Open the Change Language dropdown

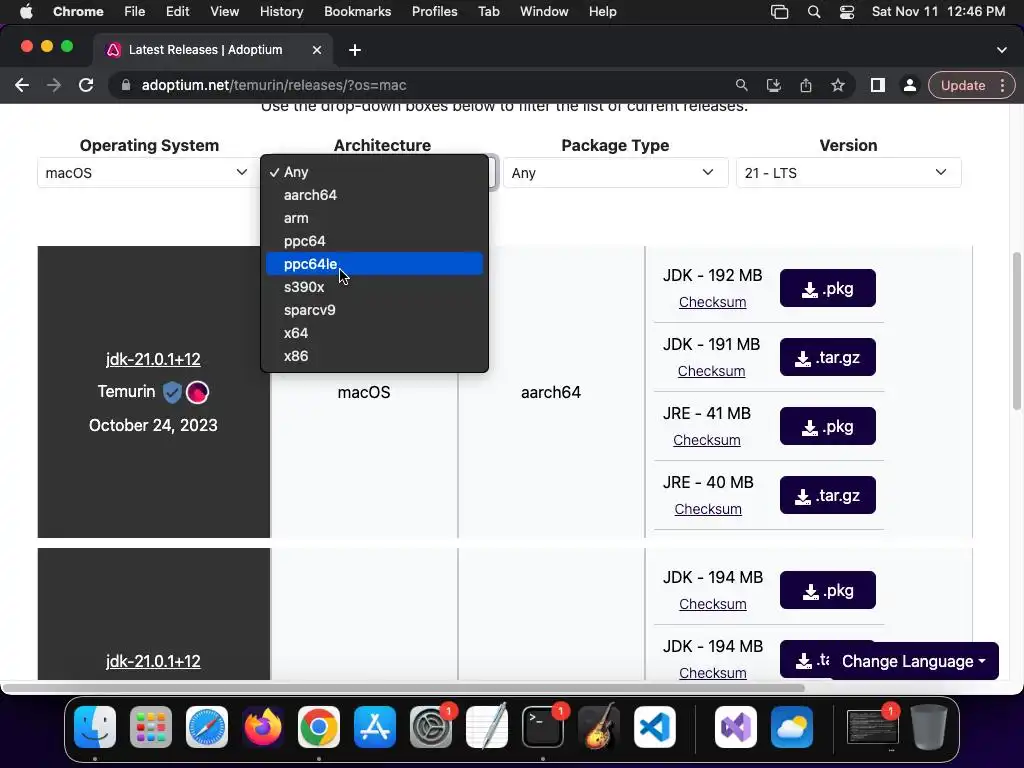coord(913,662)
